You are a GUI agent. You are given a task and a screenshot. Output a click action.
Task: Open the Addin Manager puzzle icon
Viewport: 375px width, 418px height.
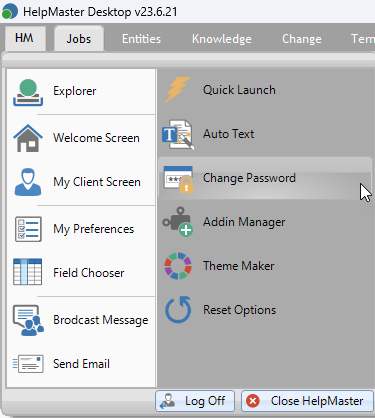(178, 222)
